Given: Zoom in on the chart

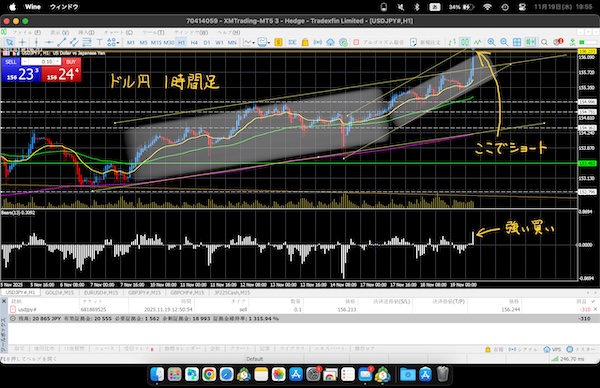Looking at the screenshot, I should click(x=491, y=42).
